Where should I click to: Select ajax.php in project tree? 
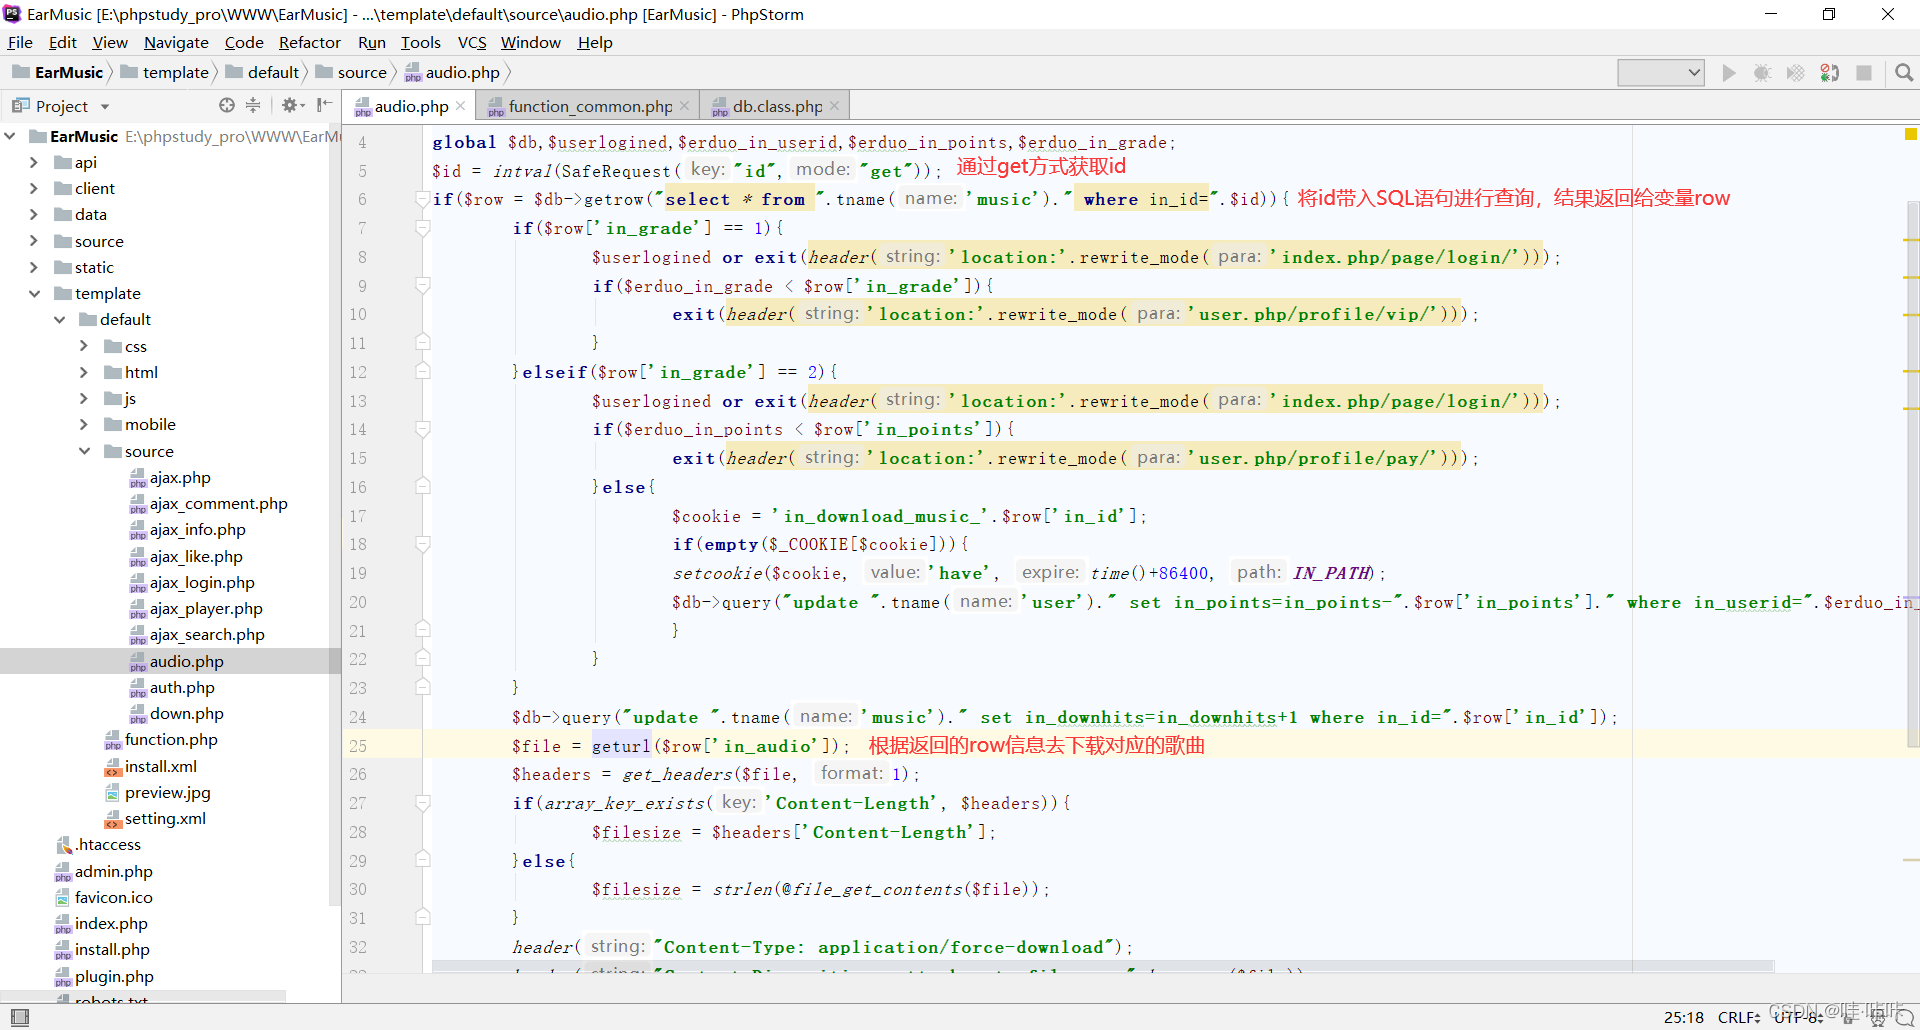[x=170, y=477]
